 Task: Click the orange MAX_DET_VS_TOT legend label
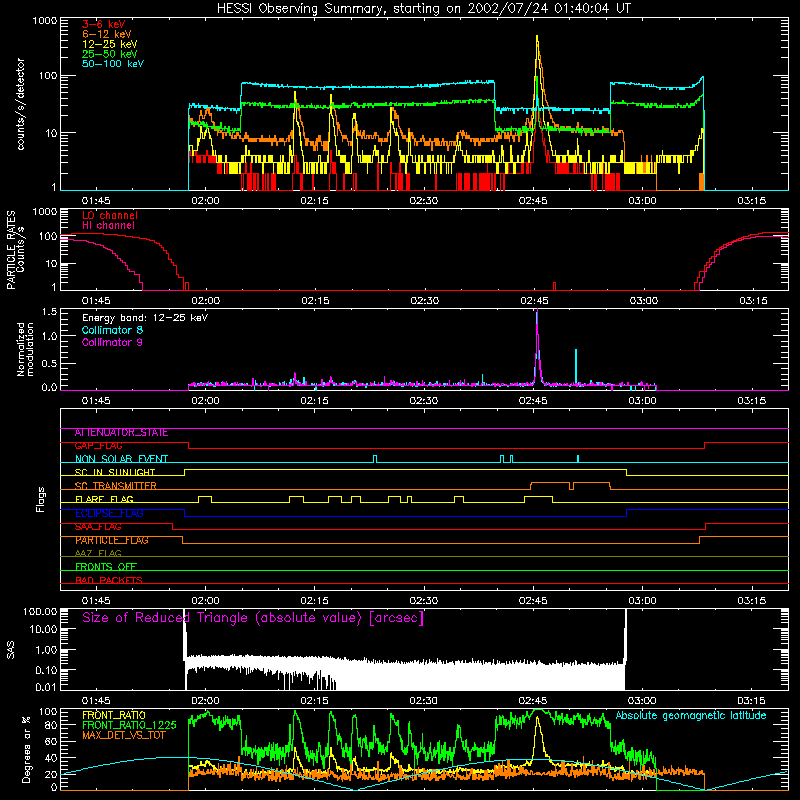pos(123,735)
